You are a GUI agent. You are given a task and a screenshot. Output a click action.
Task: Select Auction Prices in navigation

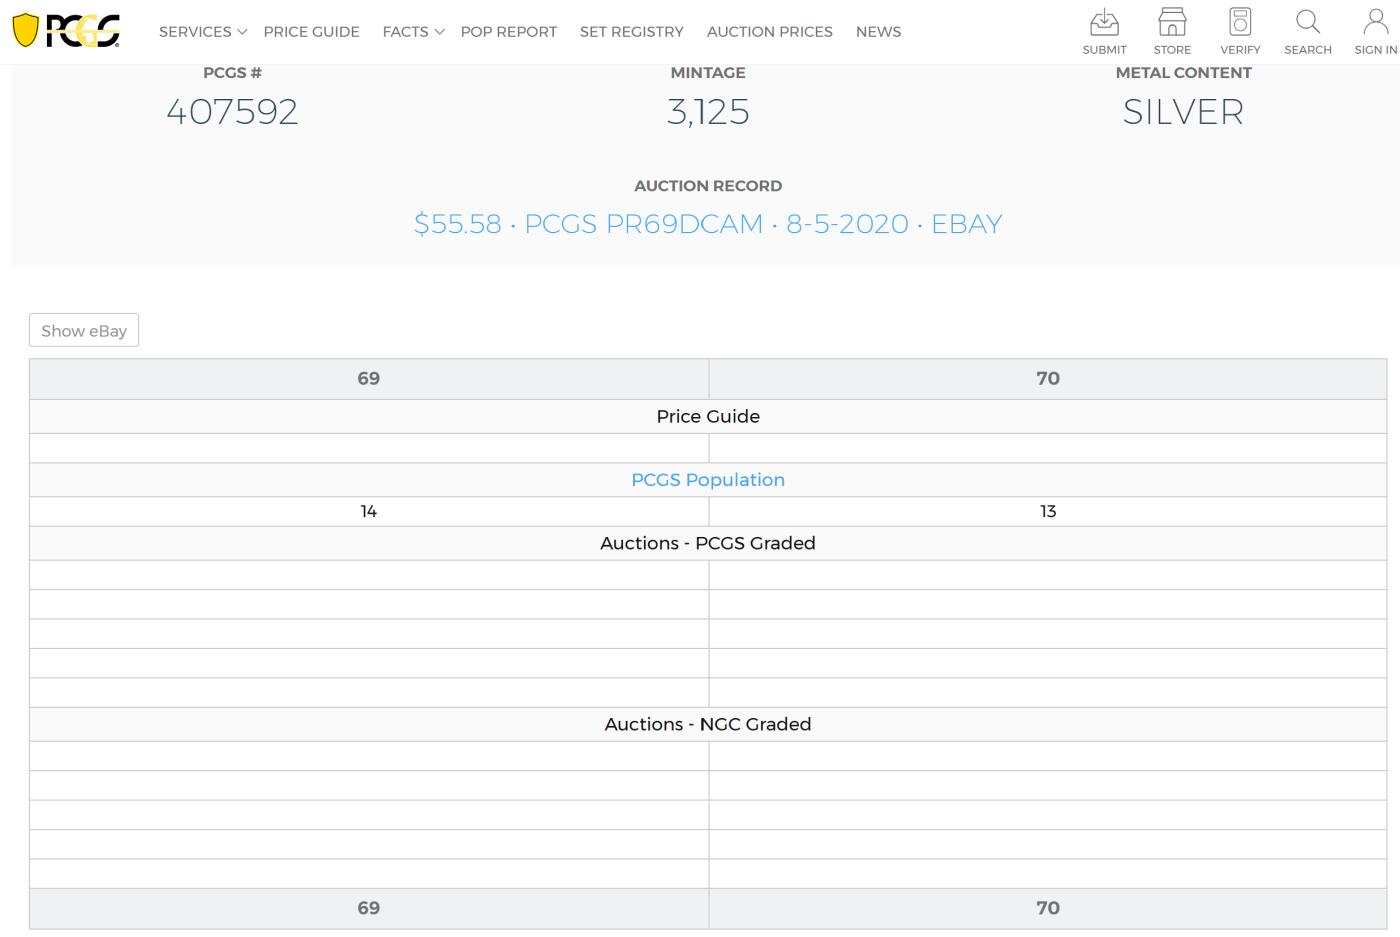769,32
